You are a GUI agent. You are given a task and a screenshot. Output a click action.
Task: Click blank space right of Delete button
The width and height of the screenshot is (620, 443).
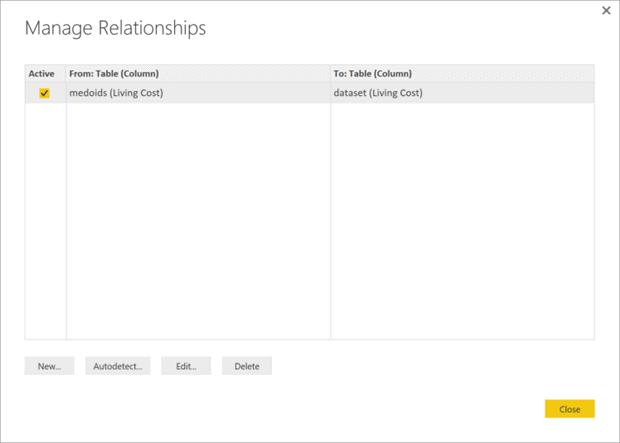pyautogui.click(x=420, y=366)
